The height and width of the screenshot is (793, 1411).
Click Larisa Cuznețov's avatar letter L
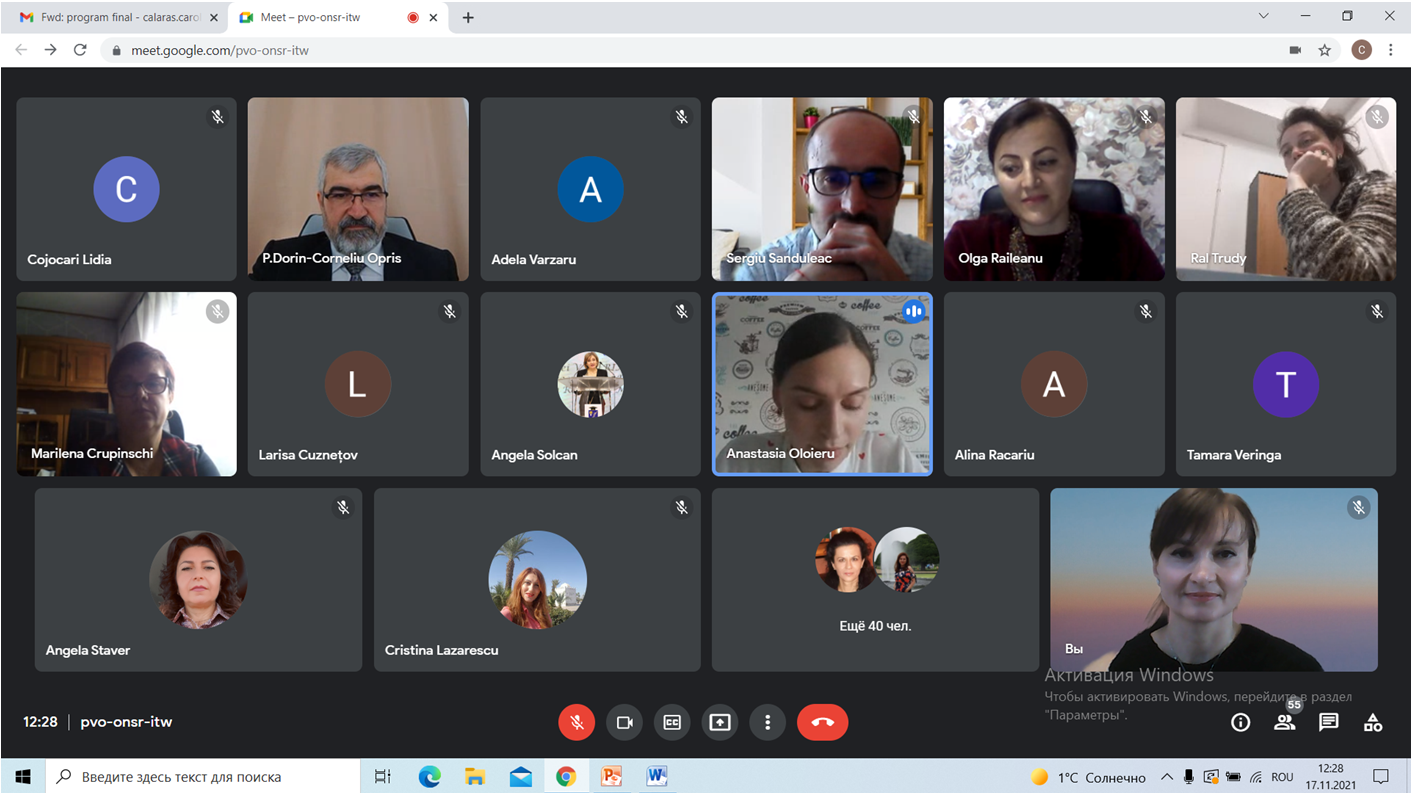[358, 384]
